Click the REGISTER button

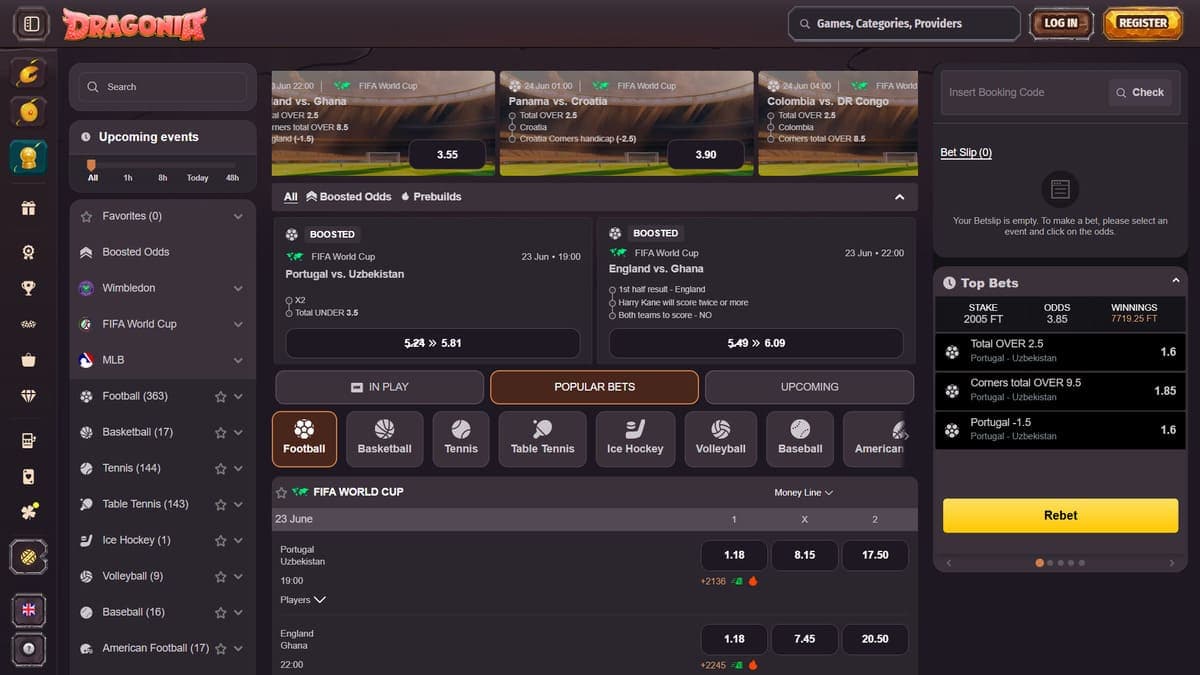1142,23
